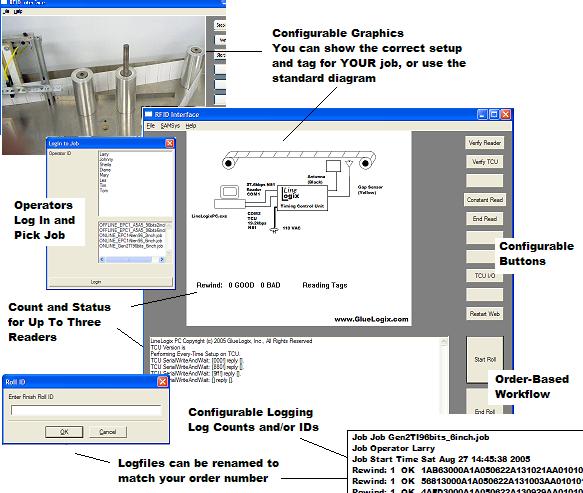Cancel the Roll ID dialog
The width and height of the screenshot is (583, 493).
tap(107, 432)
